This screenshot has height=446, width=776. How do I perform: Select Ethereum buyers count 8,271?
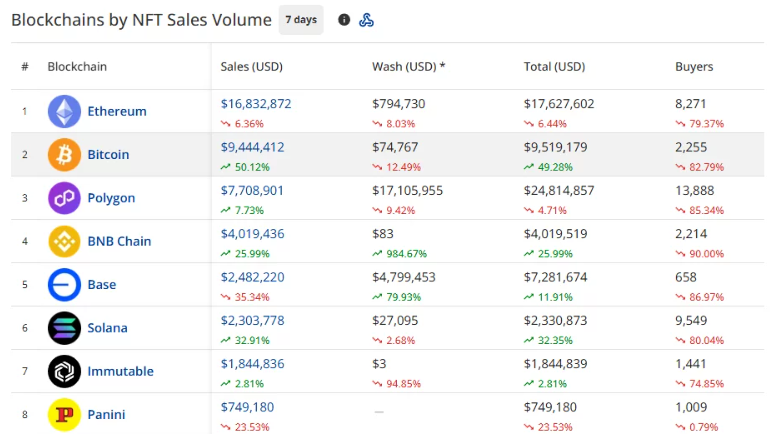tap(690, 103)
